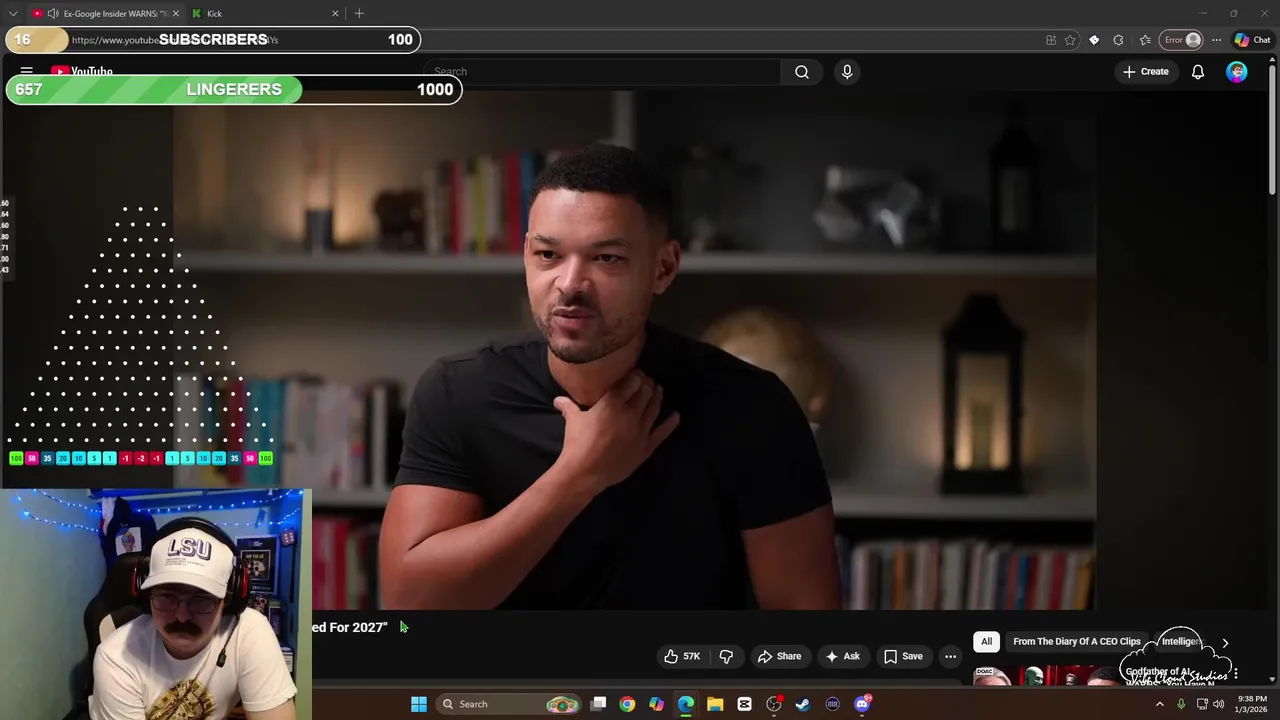The height and width of the screenshot is (720, 1280).
Task: Click the microphone tray icon
Action: 1181,704
